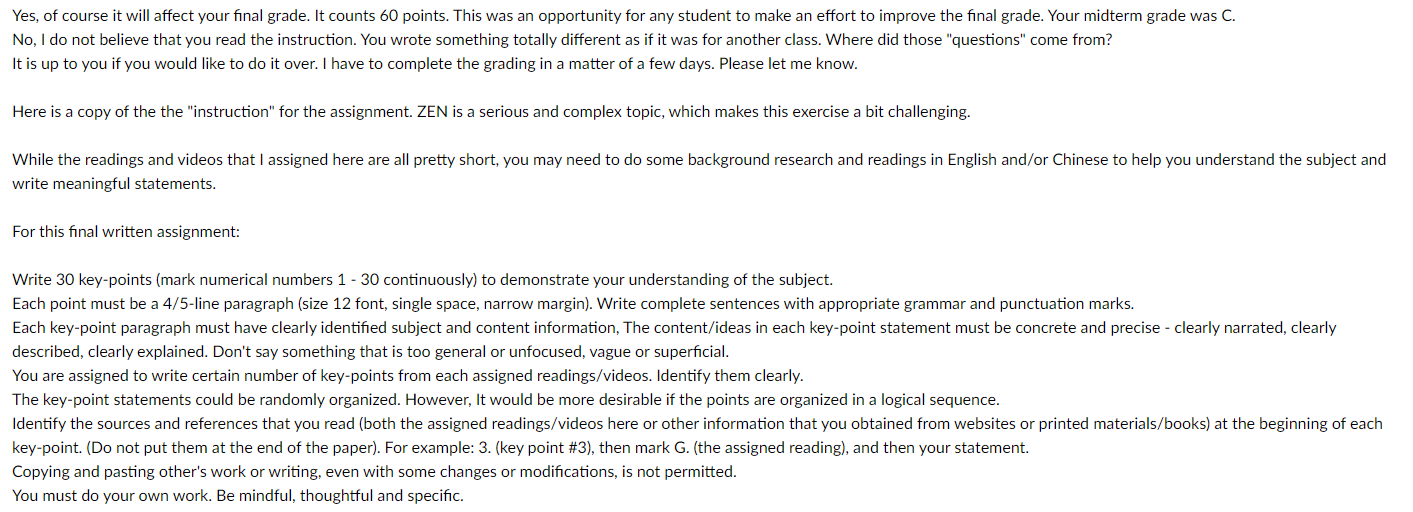
Task: Click the line starting 'Write 30 key-points'
Action: point(422,279)
